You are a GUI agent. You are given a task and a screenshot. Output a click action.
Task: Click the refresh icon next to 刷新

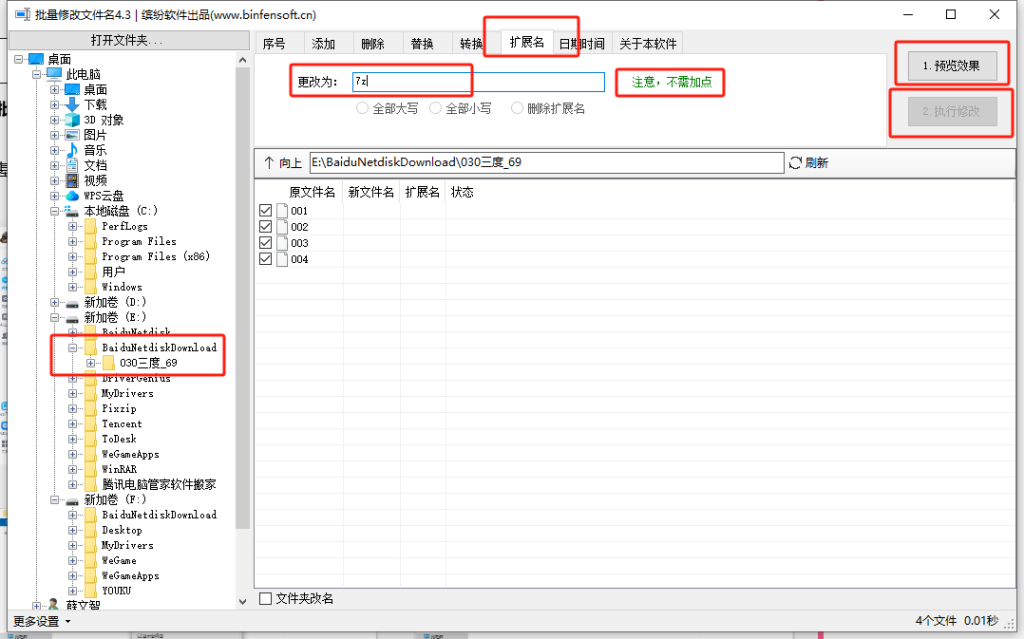(796, 163)
